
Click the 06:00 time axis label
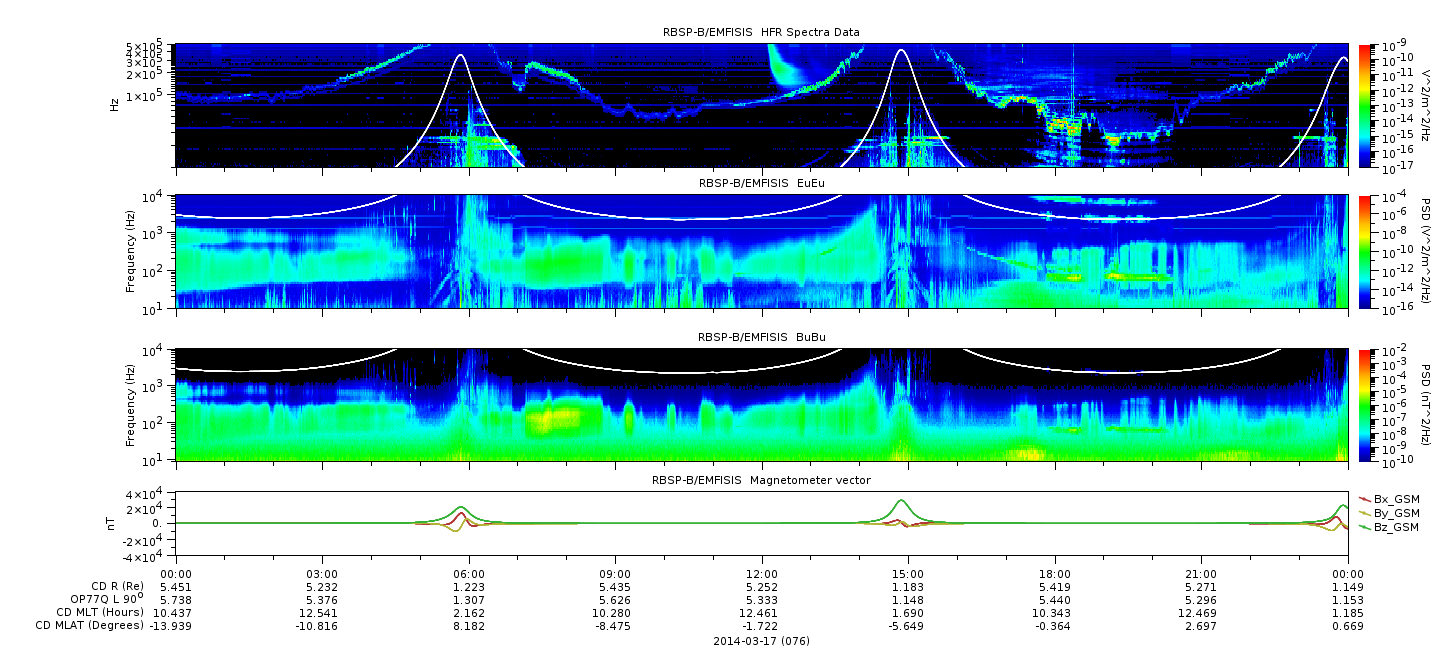[x=469, y=573]
